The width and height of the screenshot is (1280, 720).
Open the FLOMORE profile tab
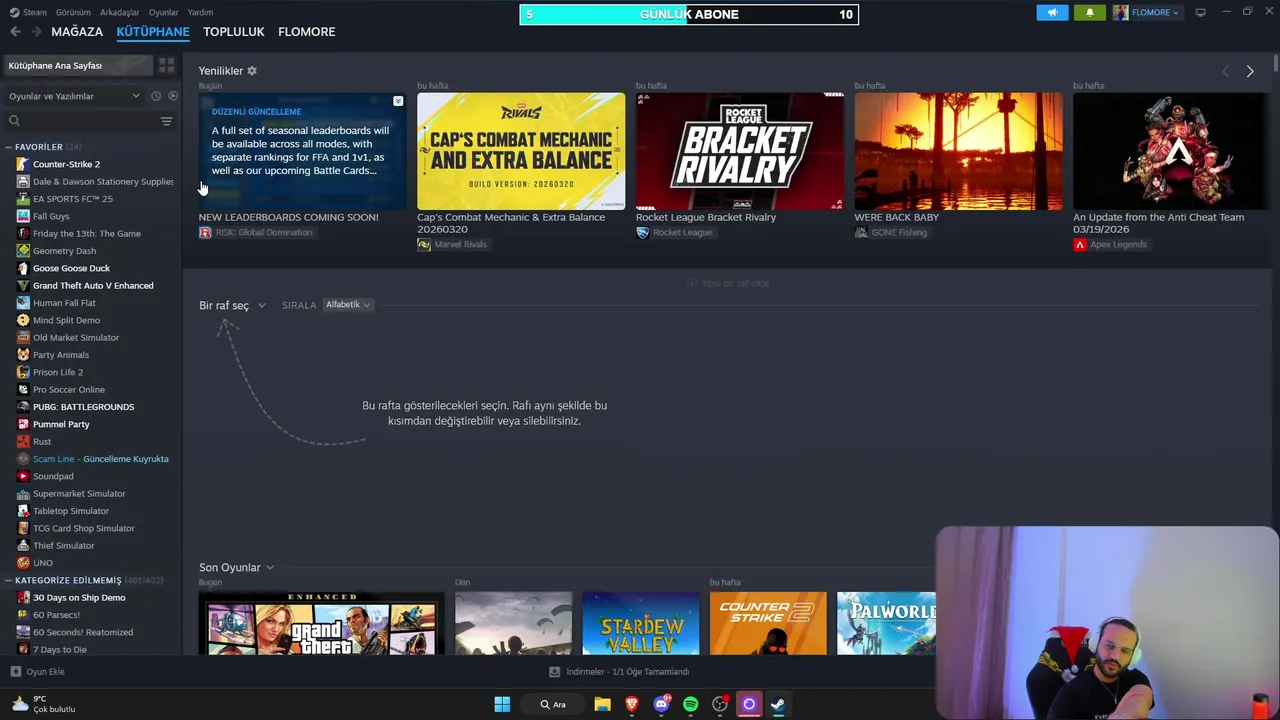click(306, 32)
